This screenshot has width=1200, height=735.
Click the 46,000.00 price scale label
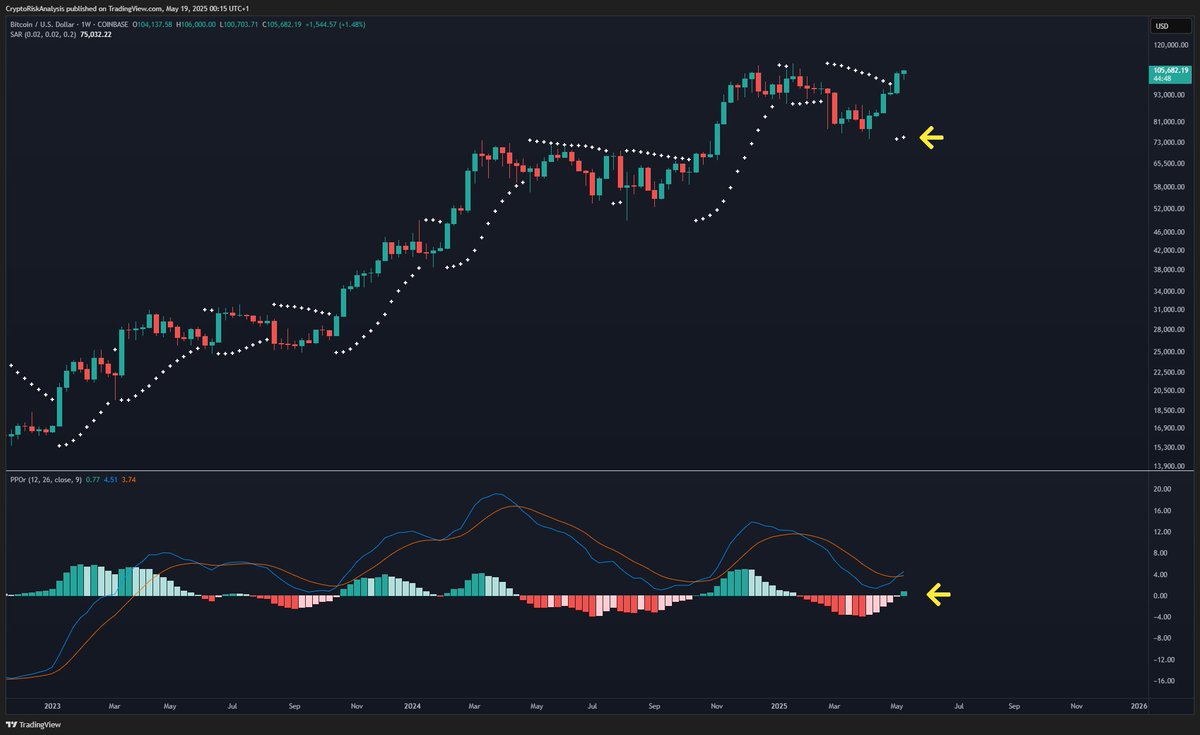[1171, 232]
